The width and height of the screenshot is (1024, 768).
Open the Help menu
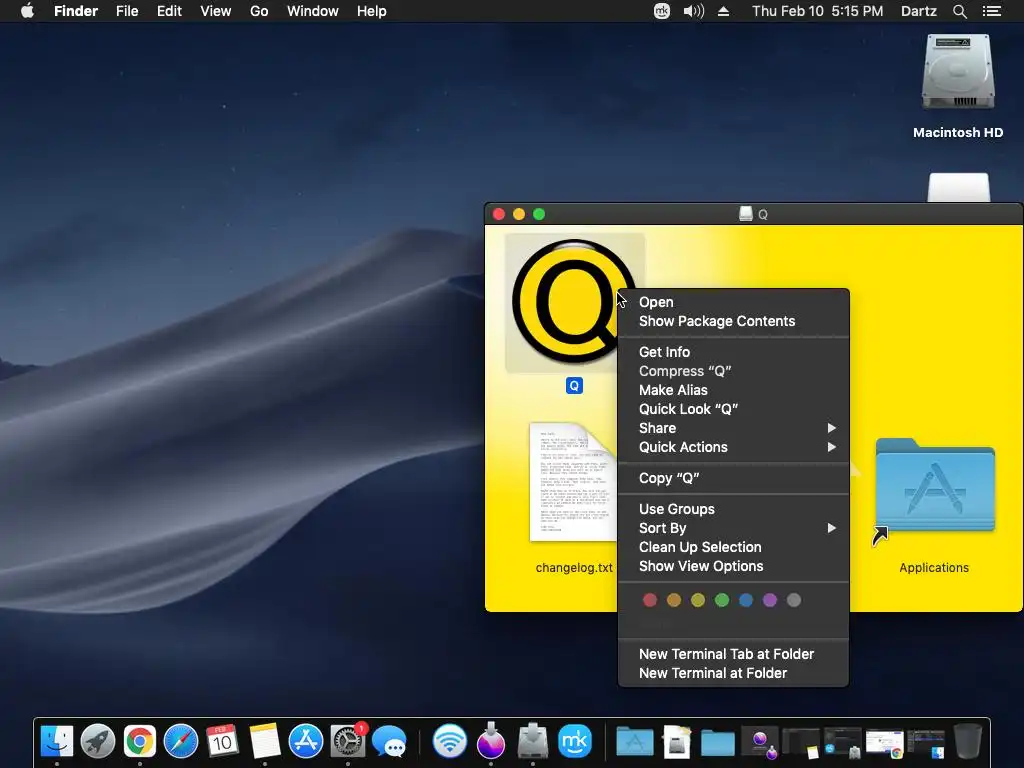click(372, 11)
